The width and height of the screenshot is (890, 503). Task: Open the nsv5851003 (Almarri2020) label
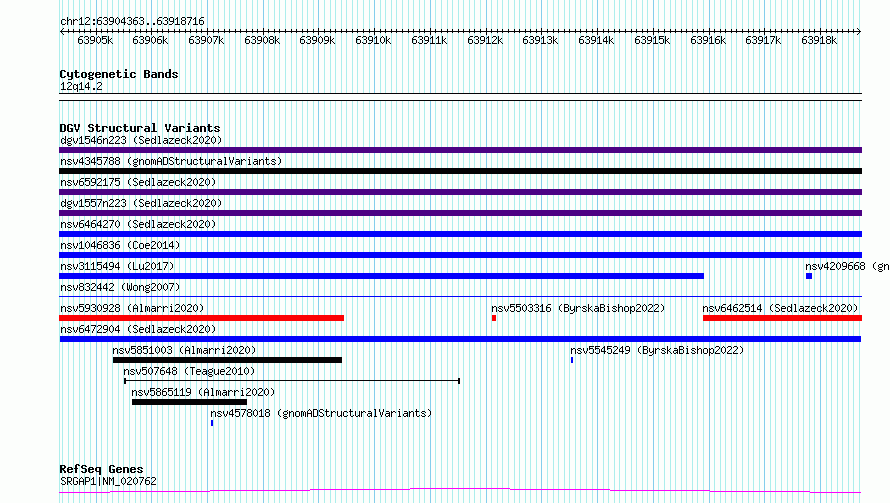[x=184, y=350]
